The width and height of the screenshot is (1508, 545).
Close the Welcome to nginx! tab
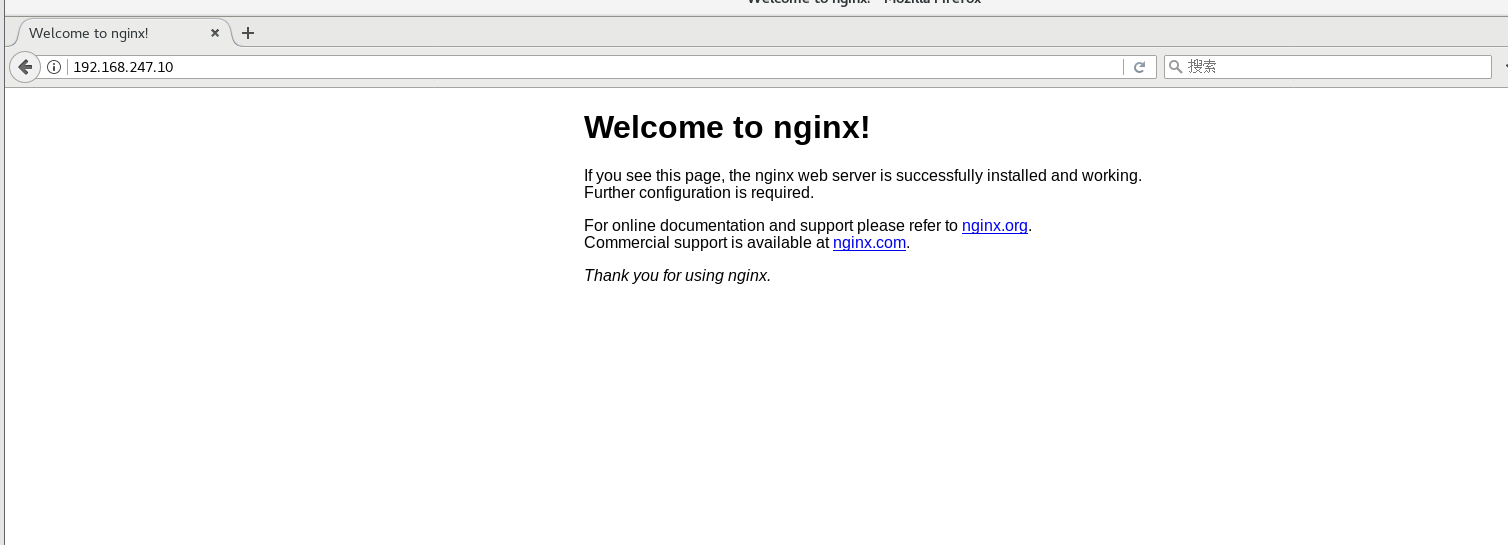(215, 33)
